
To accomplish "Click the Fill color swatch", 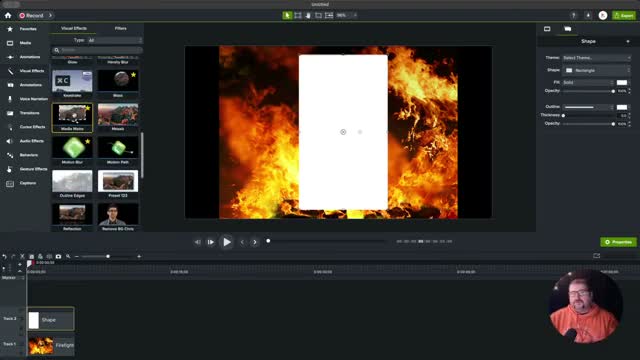I will (622, 82).
